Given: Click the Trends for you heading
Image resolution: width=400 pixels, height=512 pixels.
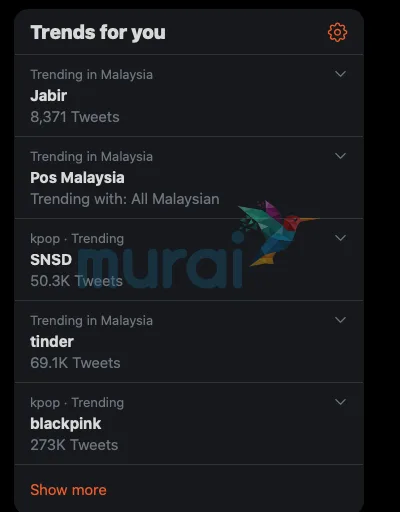Looking at the screenshot, I should pyautogui.click(x=98, y=33).
